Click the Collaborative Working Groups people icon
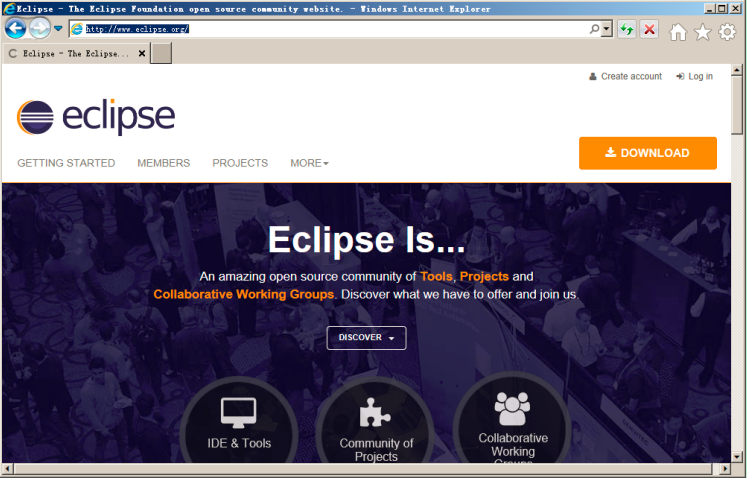The image size is (747, 478). [512, 408]
